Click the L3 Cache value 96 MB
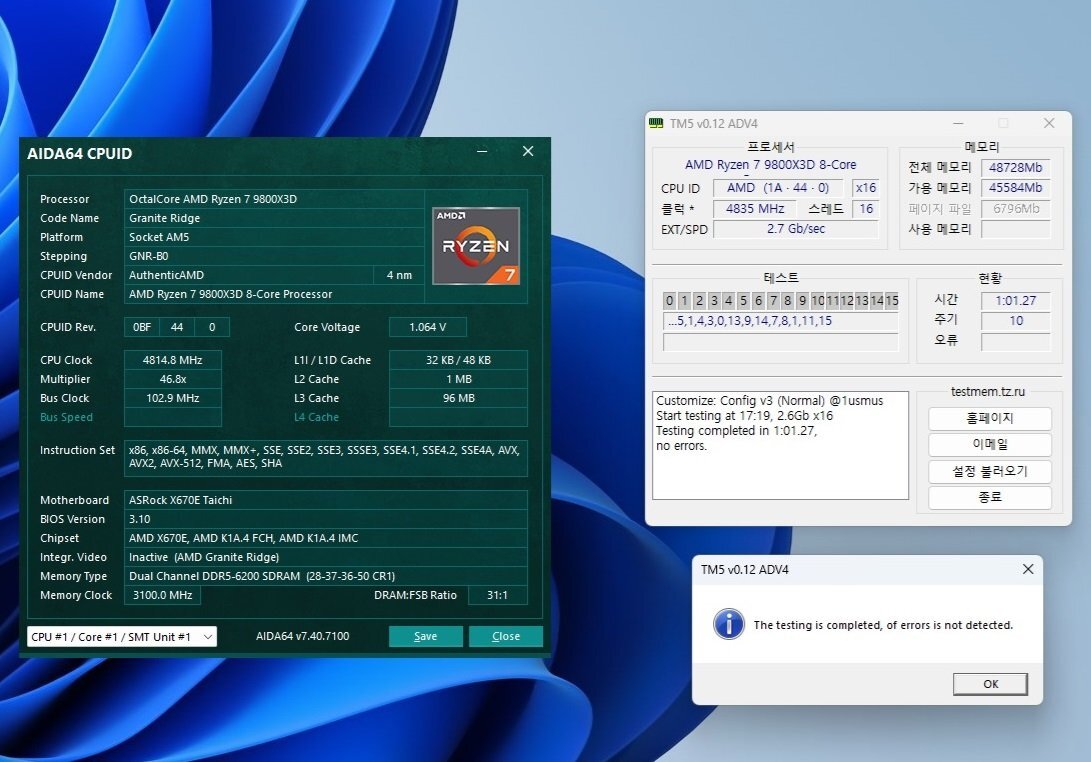The height and width of the screenshot is (762, 1091). click(458, 398)
